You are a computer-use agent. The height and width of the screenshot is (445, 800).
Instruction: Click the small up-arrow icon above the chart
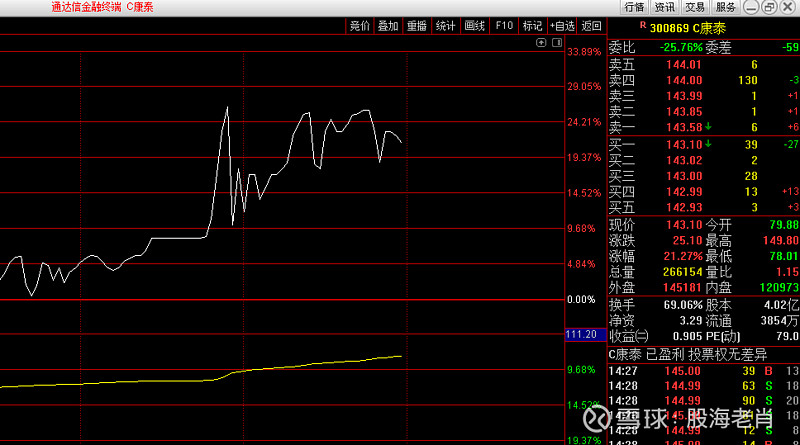tap(541, 42)
